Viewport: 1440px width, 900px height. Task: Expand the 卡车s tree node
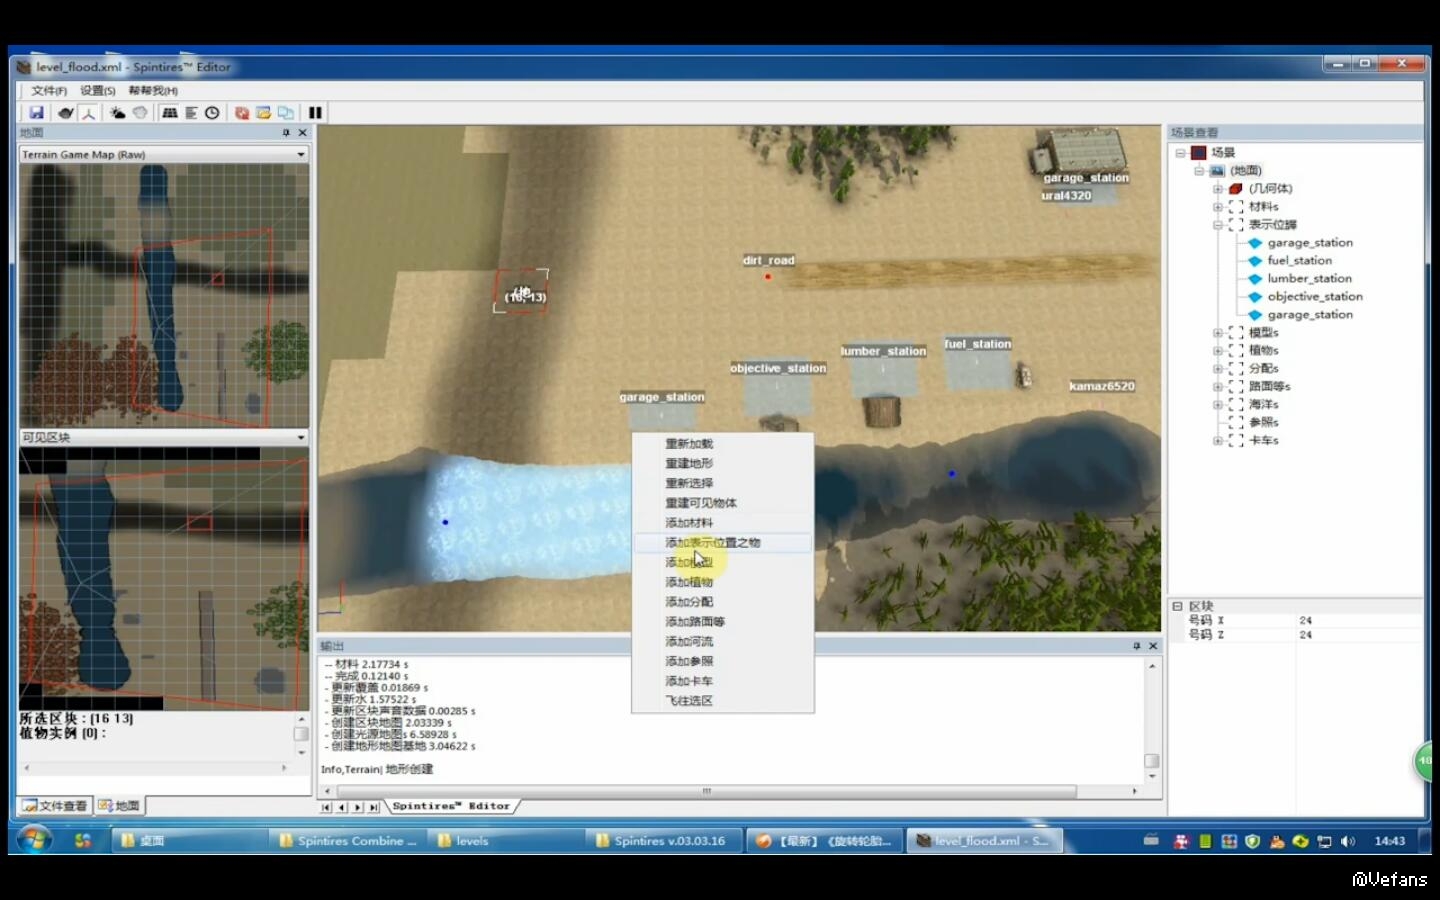[x=1218, y=441]
